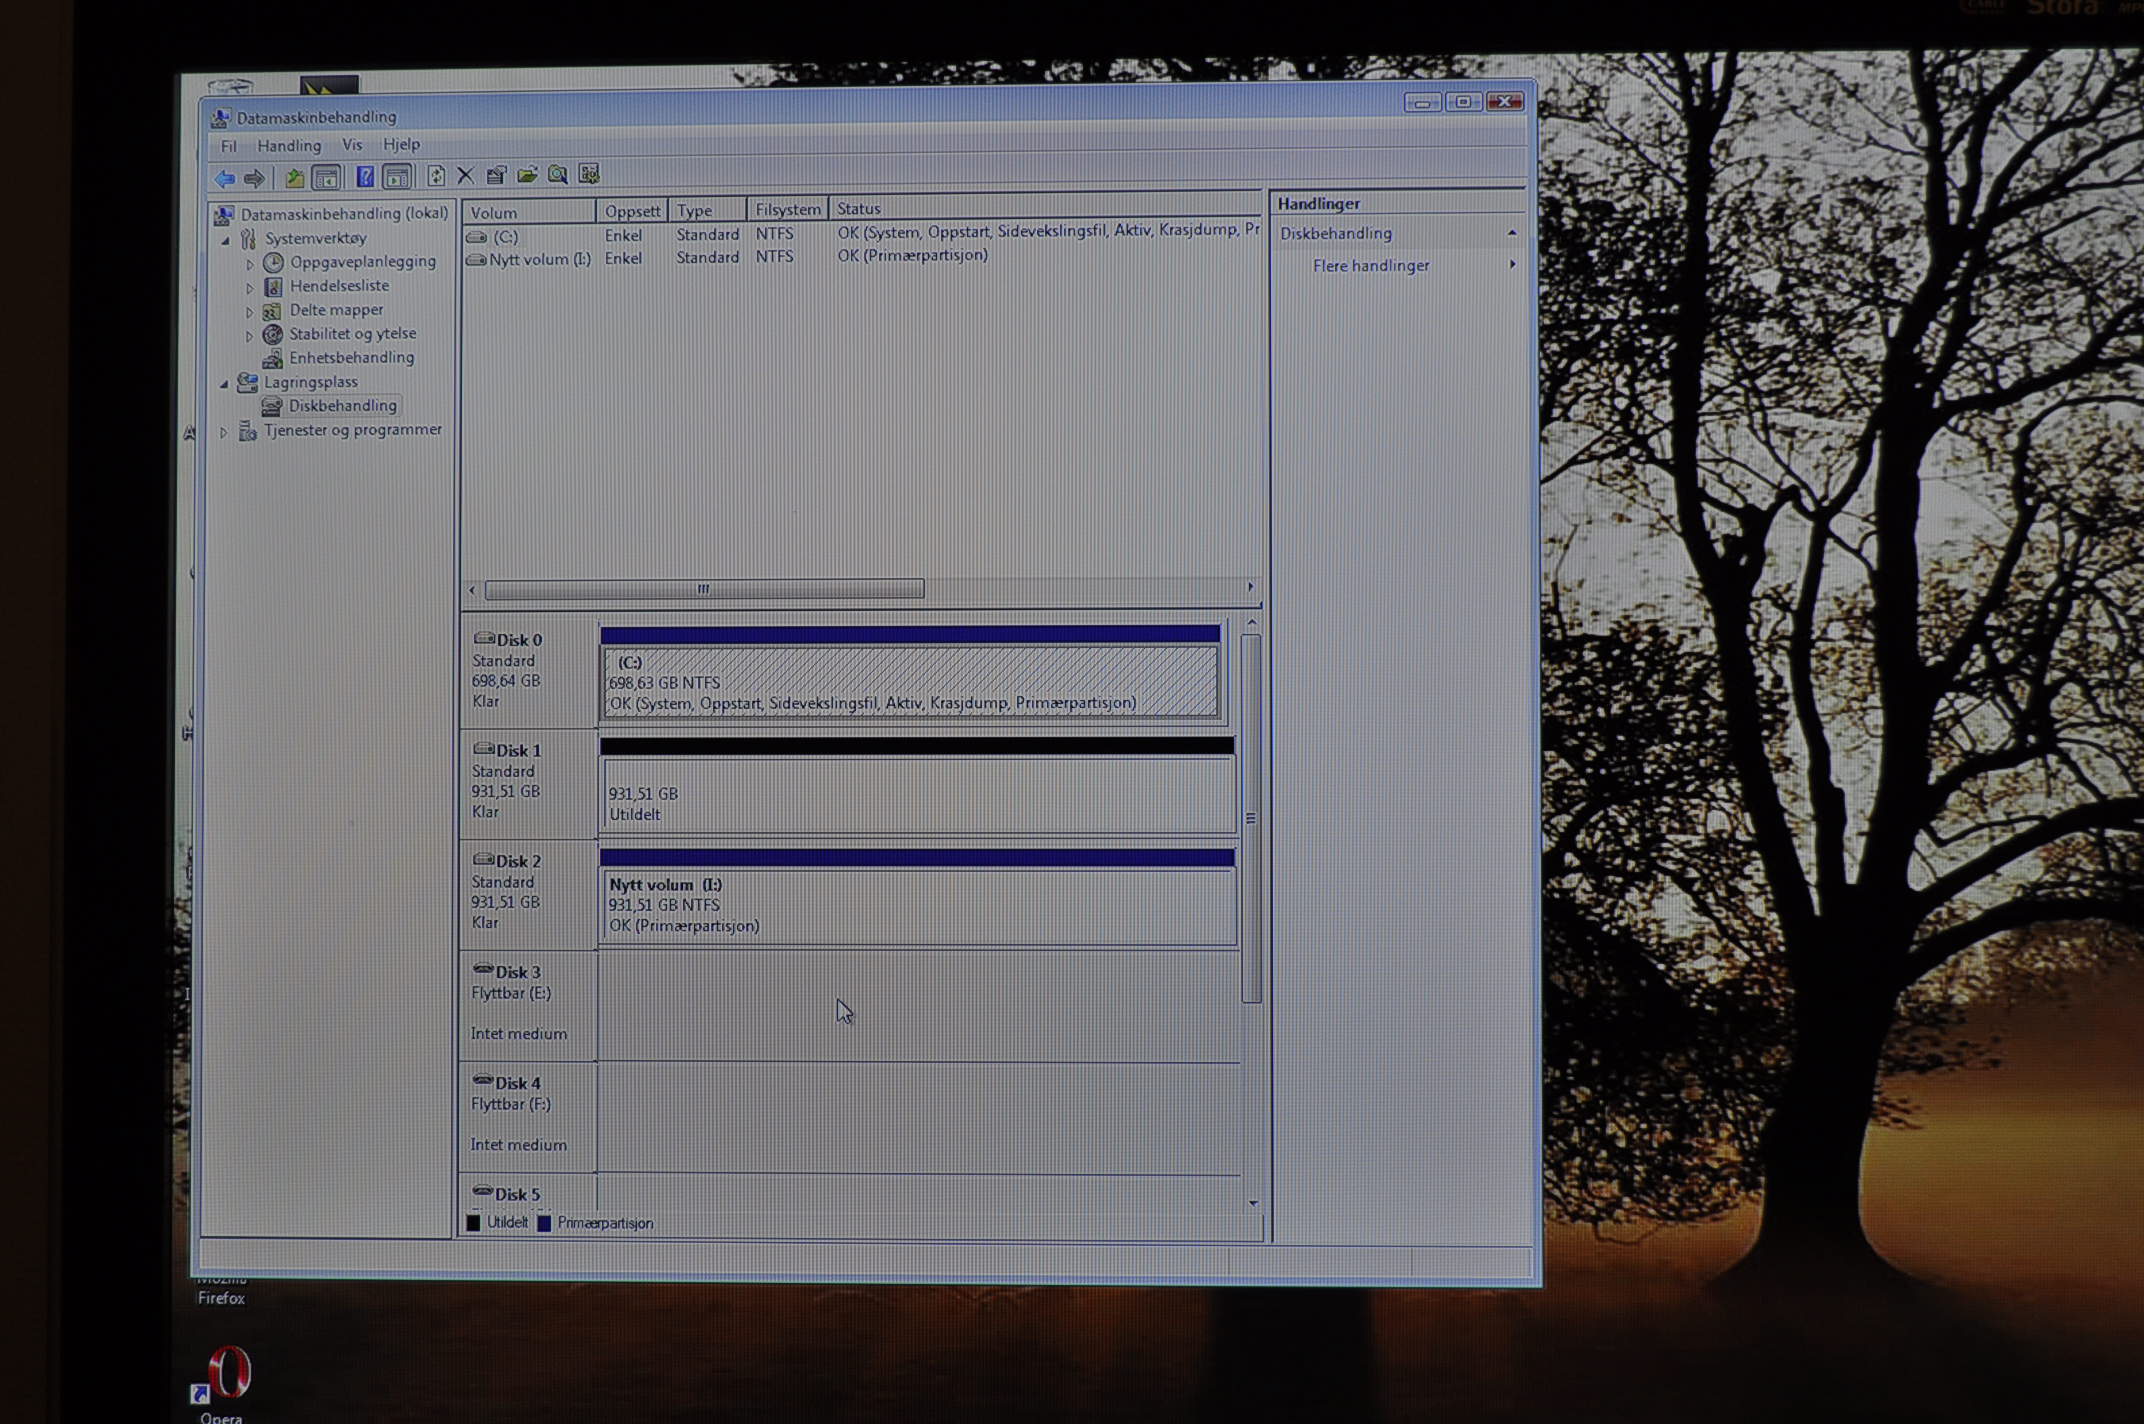Select the Nytt volum (I:) list row
The image size is (2144, 1424).
[862, 257]
